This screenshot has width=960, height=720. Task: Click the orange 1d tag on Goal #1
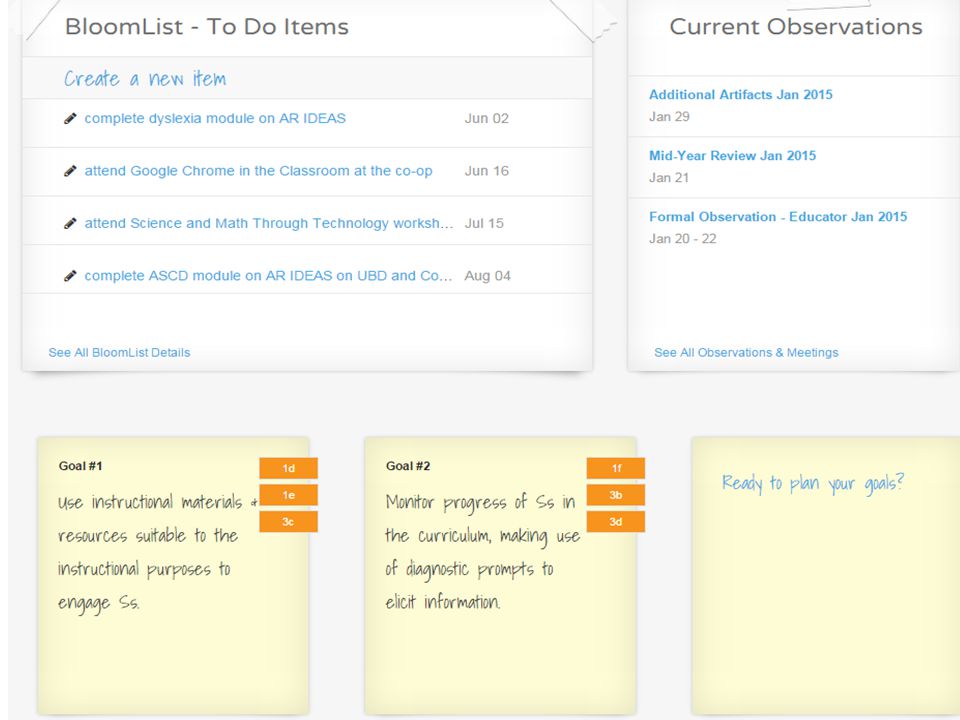pos(288,468)
